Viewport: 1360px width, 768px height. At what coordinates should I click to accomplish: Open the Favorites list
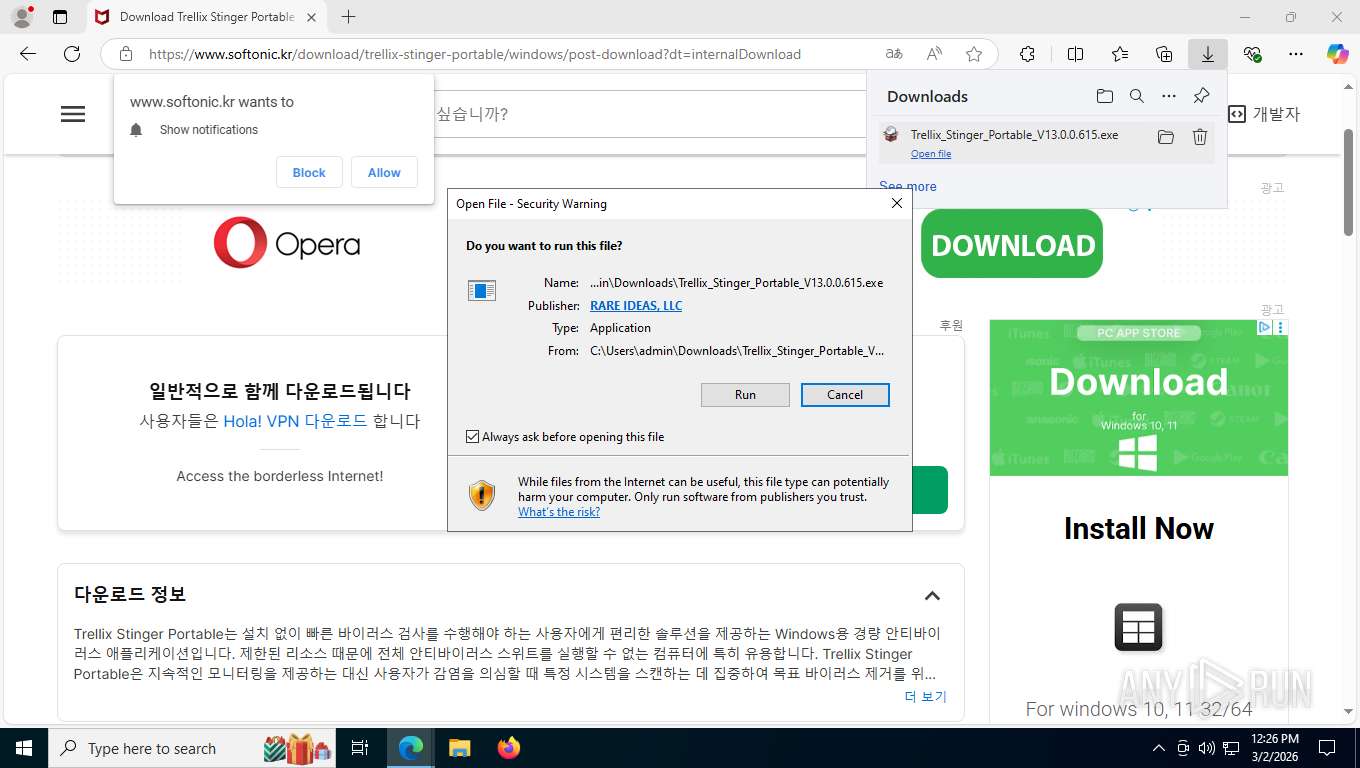[1120, 54]
